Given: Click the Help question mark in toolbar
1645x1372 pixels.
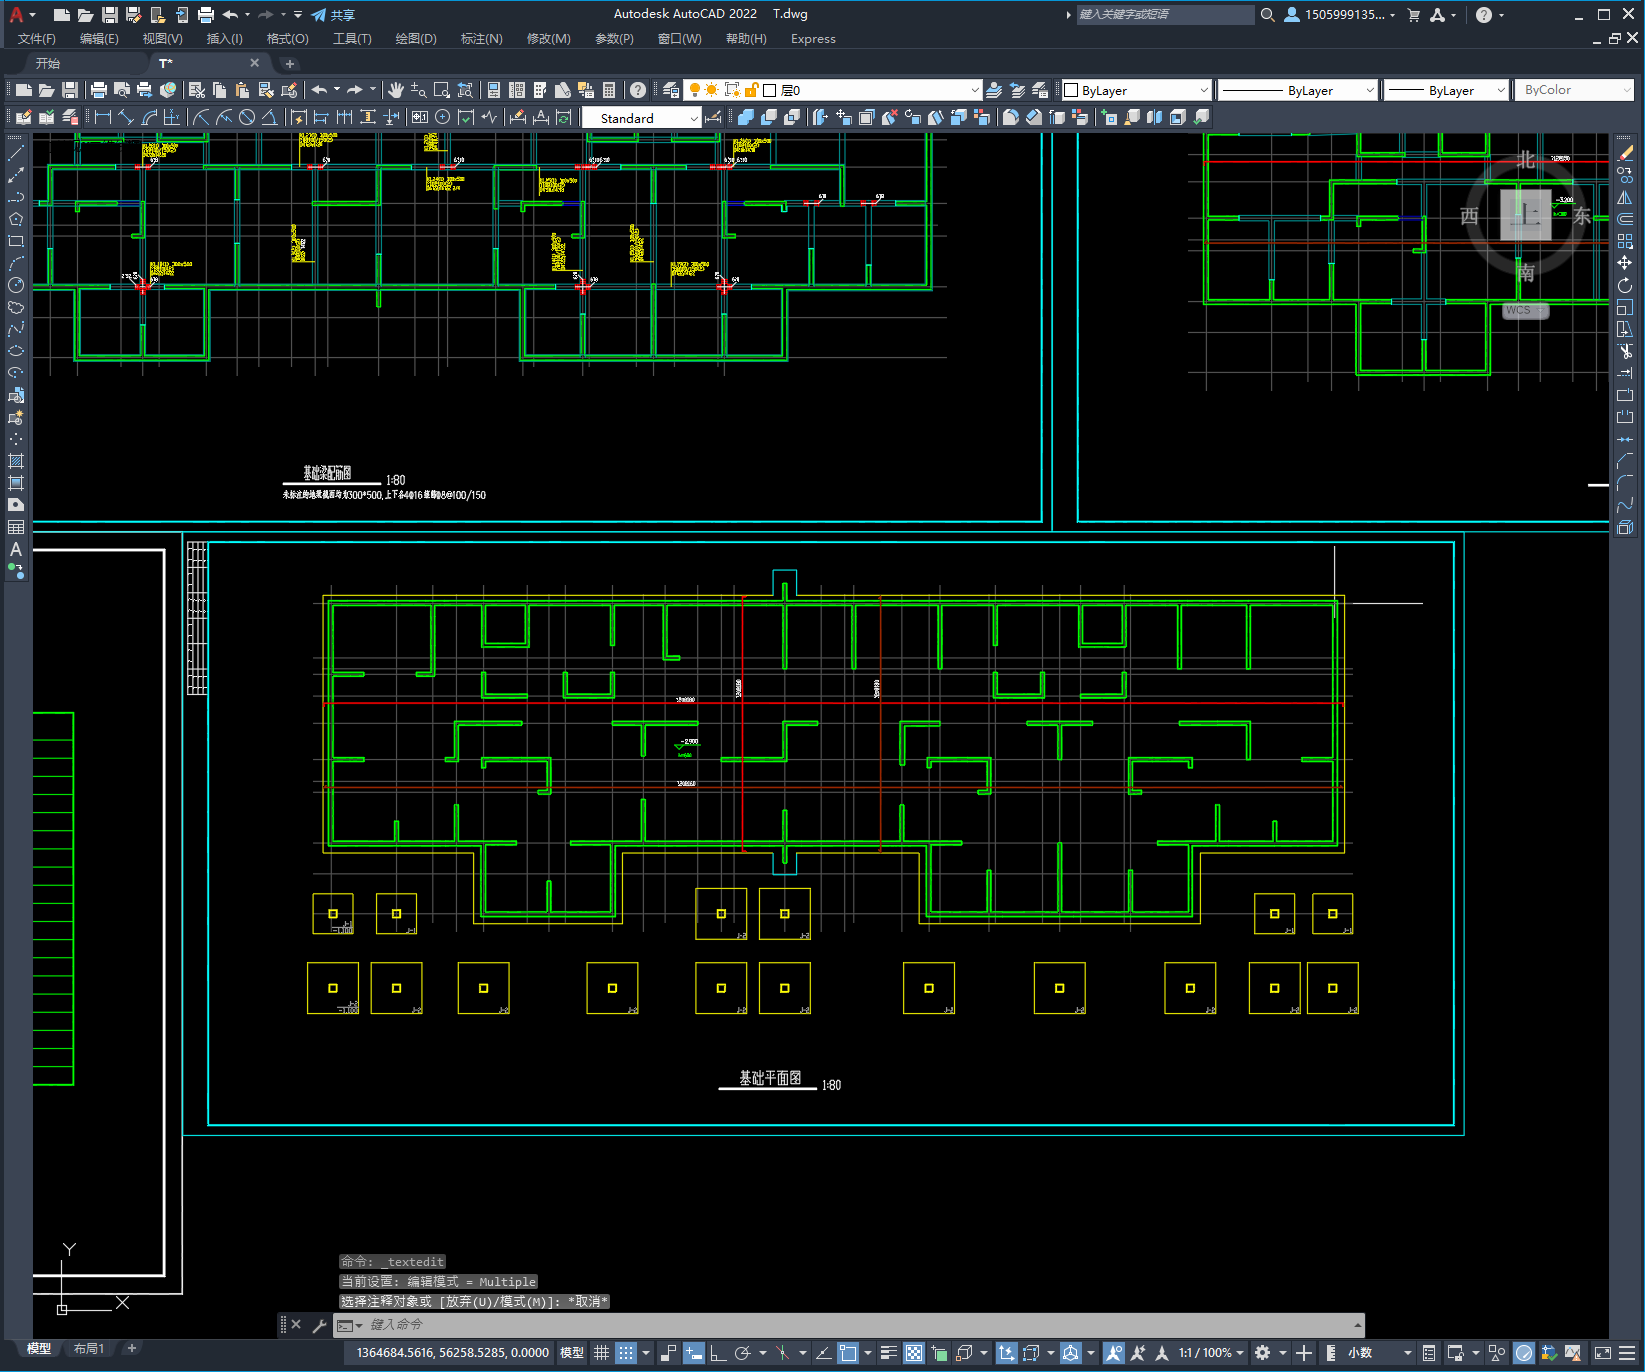Looking at the screenshot, I should tap(638, 90).
